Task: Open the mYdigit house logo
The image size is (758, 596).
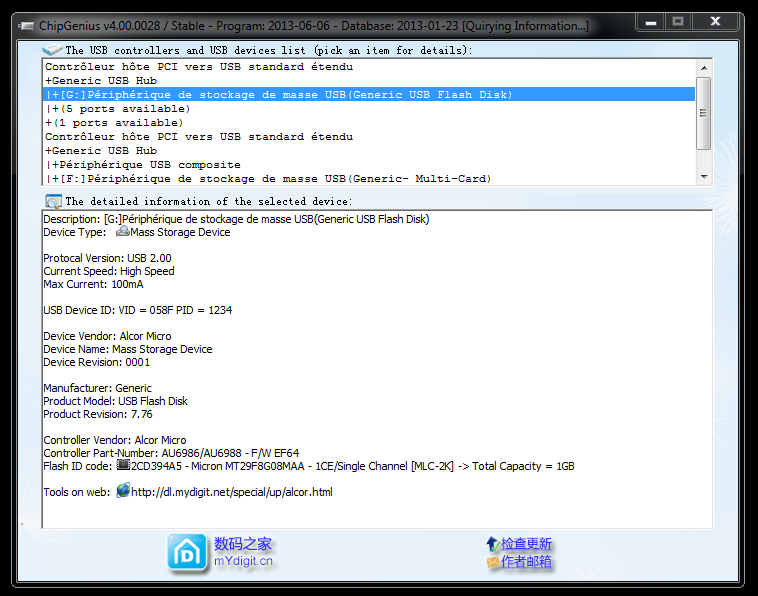Action: [x=187, y=553]
